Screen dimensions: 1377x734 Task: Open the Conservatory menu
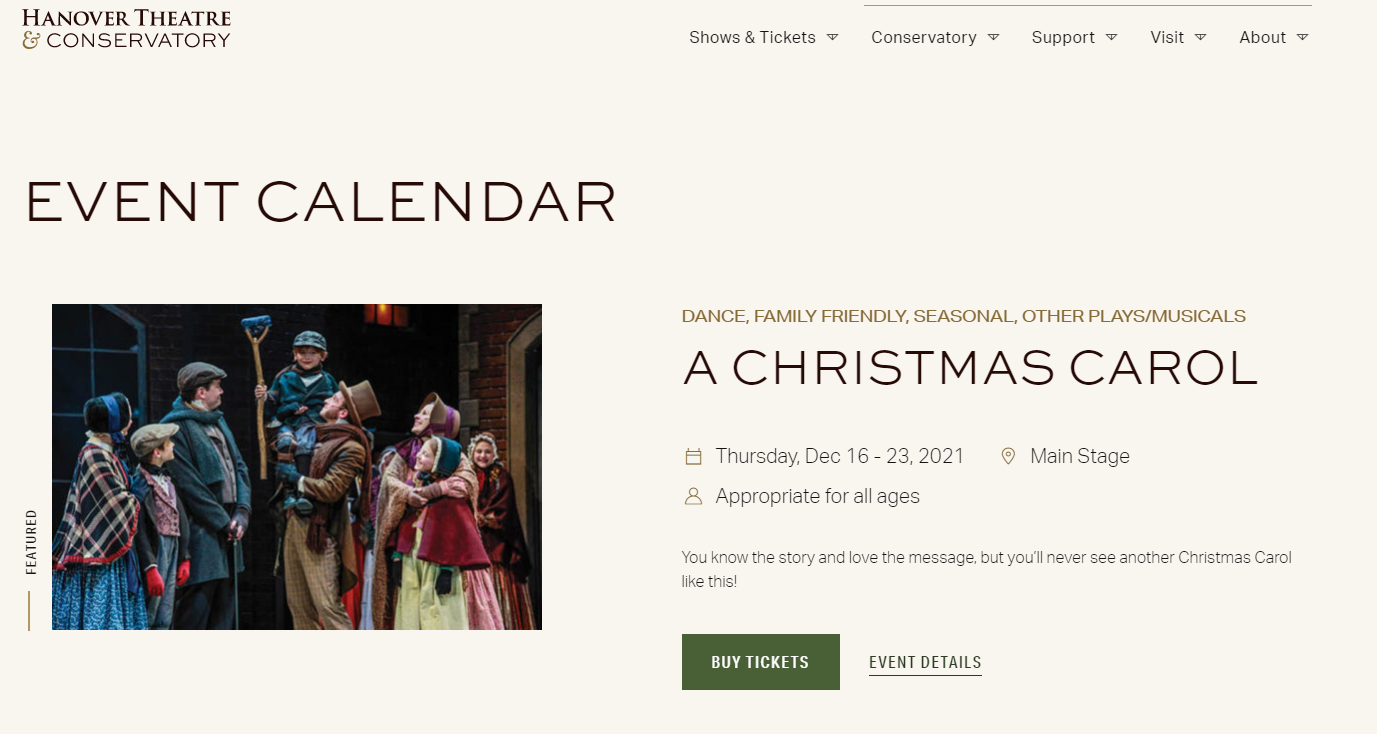pos(923,38)
